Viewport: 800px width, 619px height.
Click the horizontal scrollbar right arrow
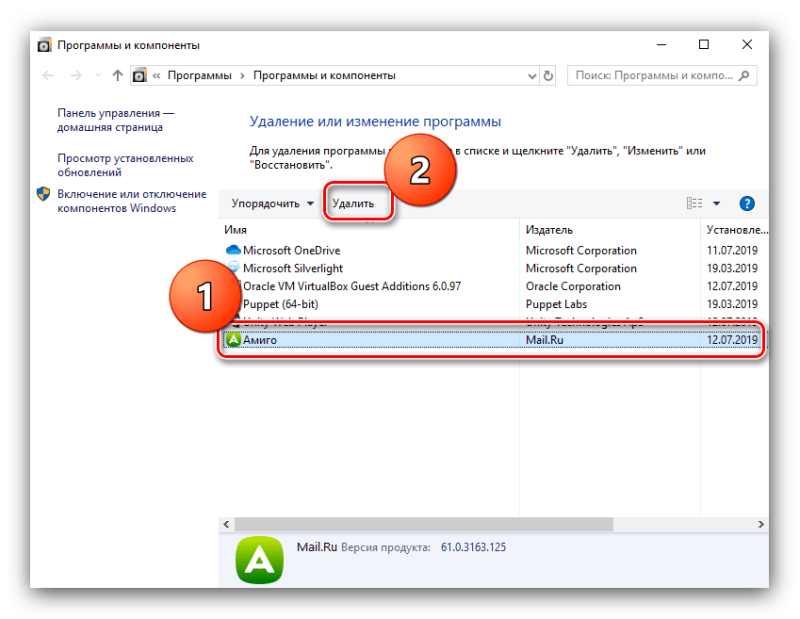[x=761, y=524]
